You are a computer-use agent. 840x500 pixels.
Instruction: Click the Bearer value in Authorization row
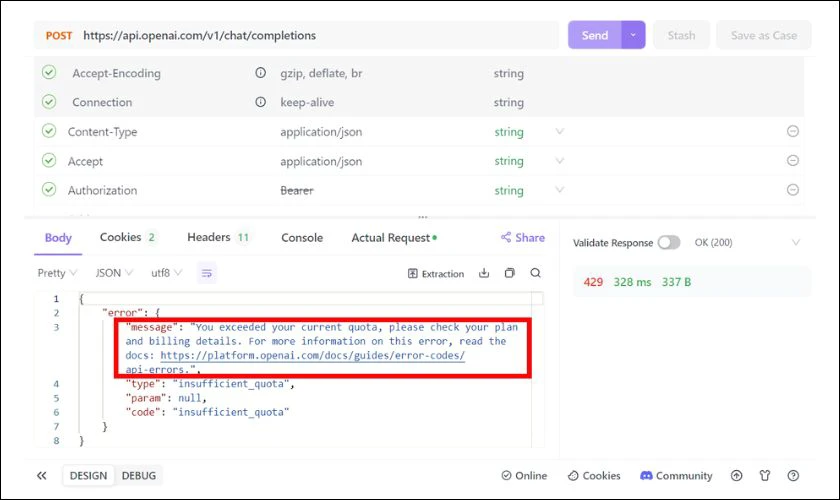(297, 190)
